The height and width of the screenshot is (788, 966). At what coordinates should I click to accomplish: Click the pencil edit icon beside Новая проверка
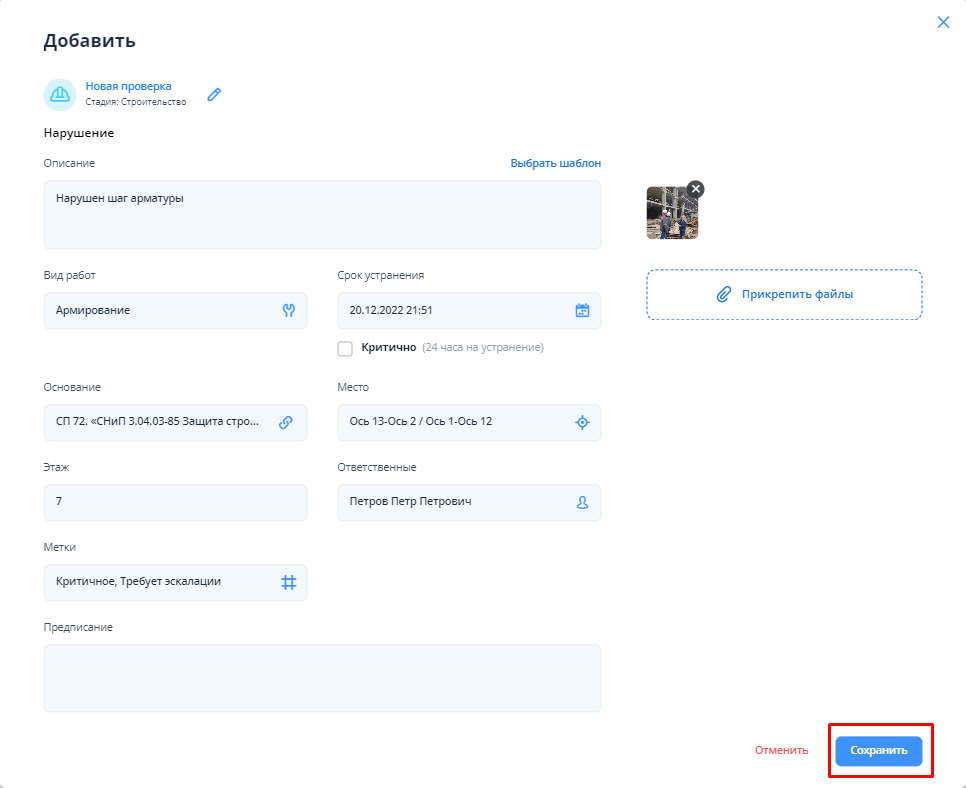[214, 94]
